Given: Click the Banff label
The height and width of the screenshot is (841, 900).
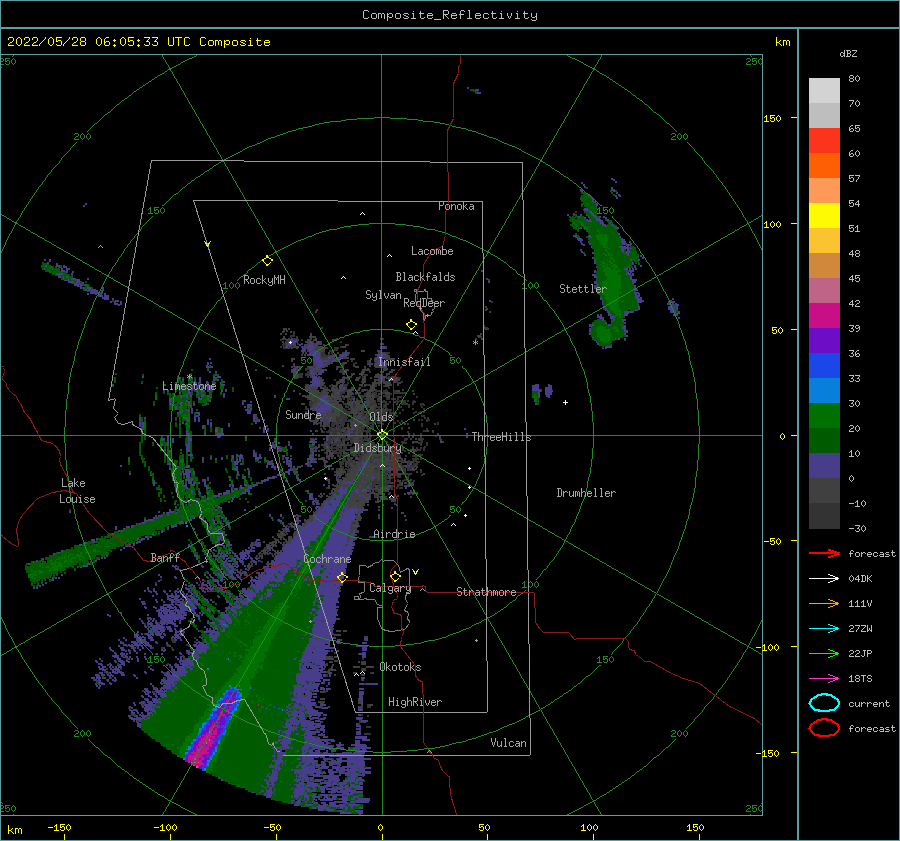Looking at the screenshot, I should [165, 557].
